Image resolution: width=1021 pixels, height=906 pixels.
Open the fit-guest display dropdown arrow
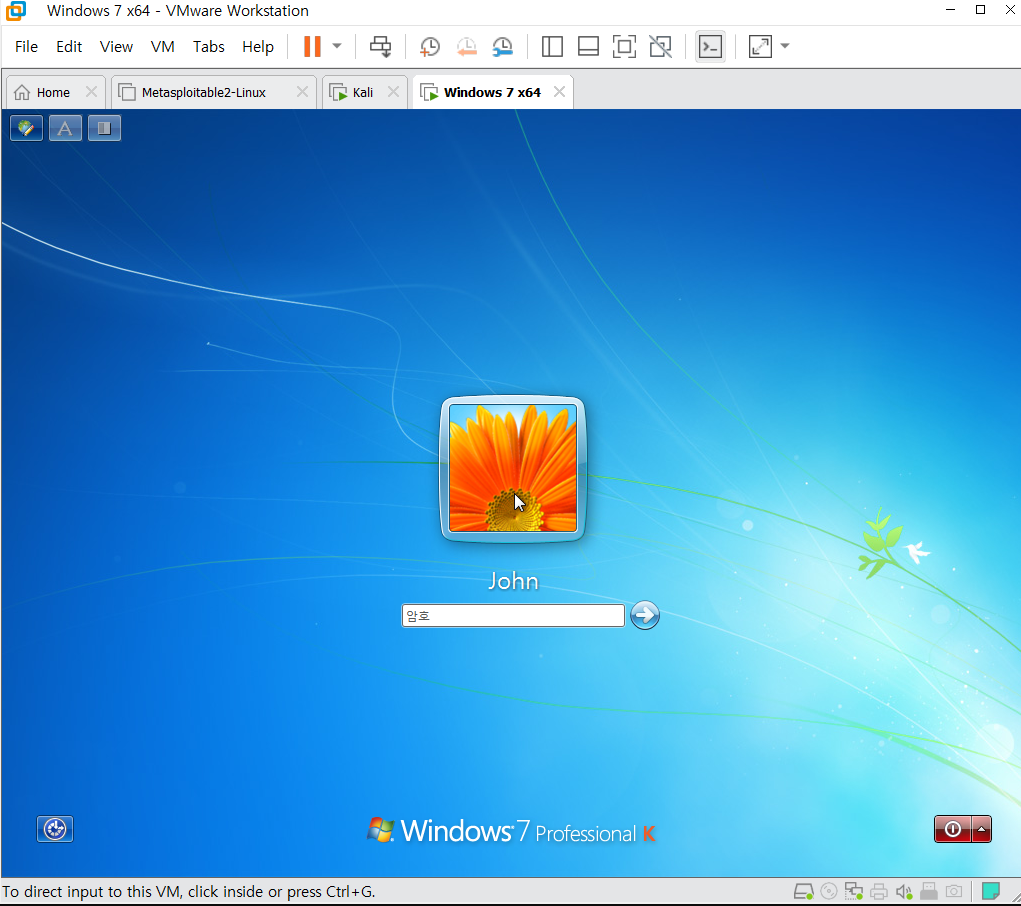[784, 46]
